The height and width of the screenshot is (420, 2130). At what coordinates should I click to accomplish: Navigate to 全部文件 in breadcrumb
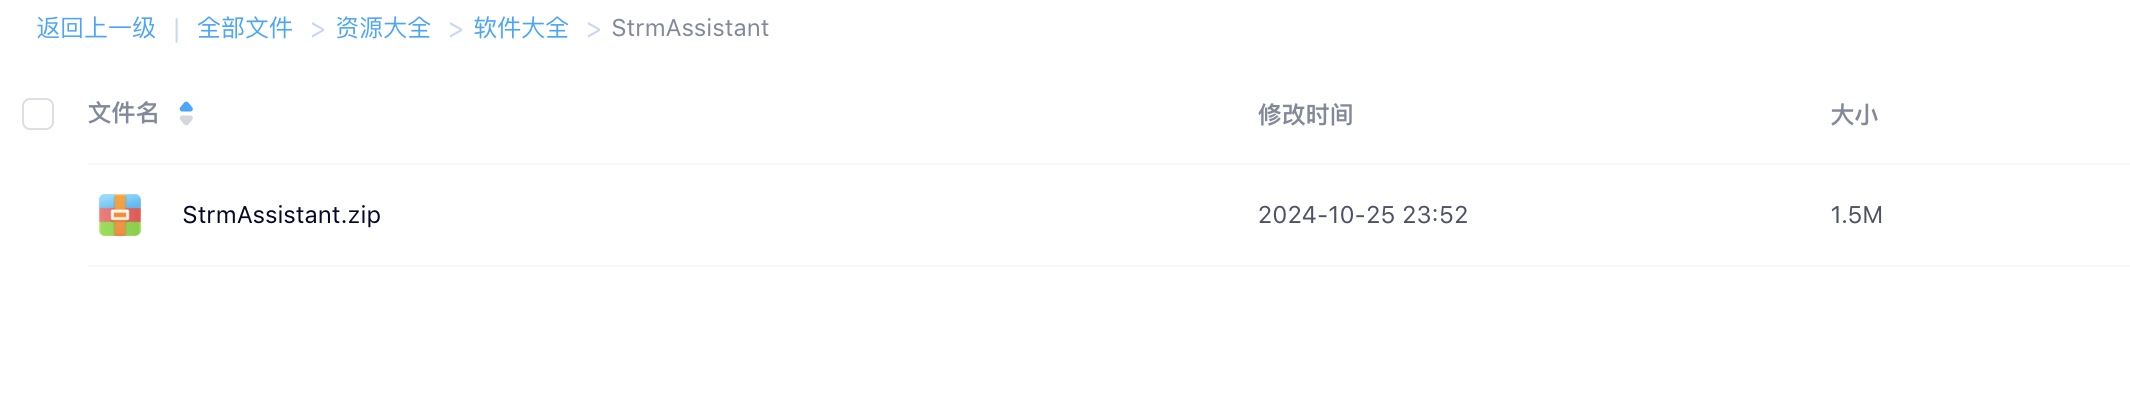point(245,28)
